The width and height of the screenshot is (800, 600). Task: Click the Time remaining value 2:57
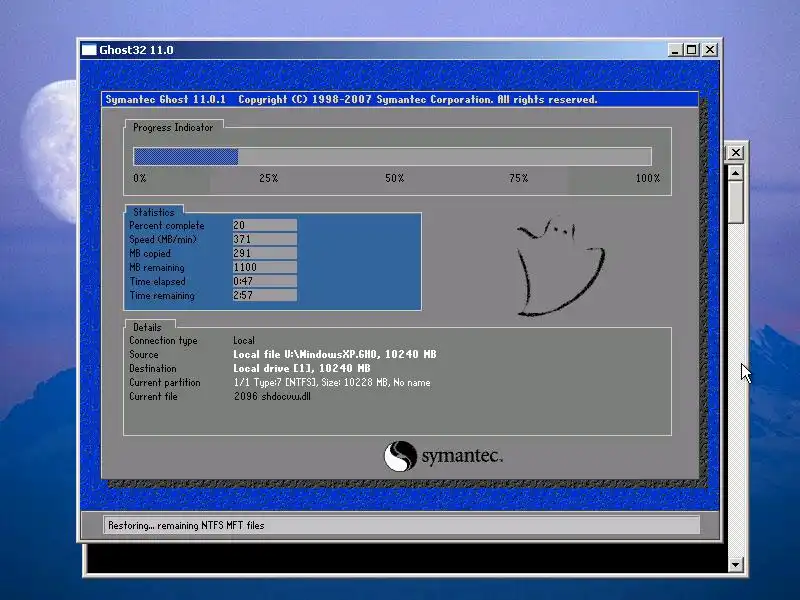pyautogui.click(x=265, y=295)
